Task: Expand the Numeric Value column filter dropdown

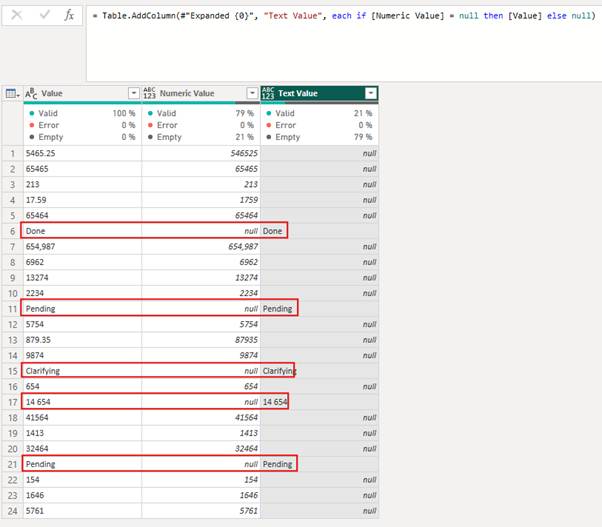Action: click(250, 93)
